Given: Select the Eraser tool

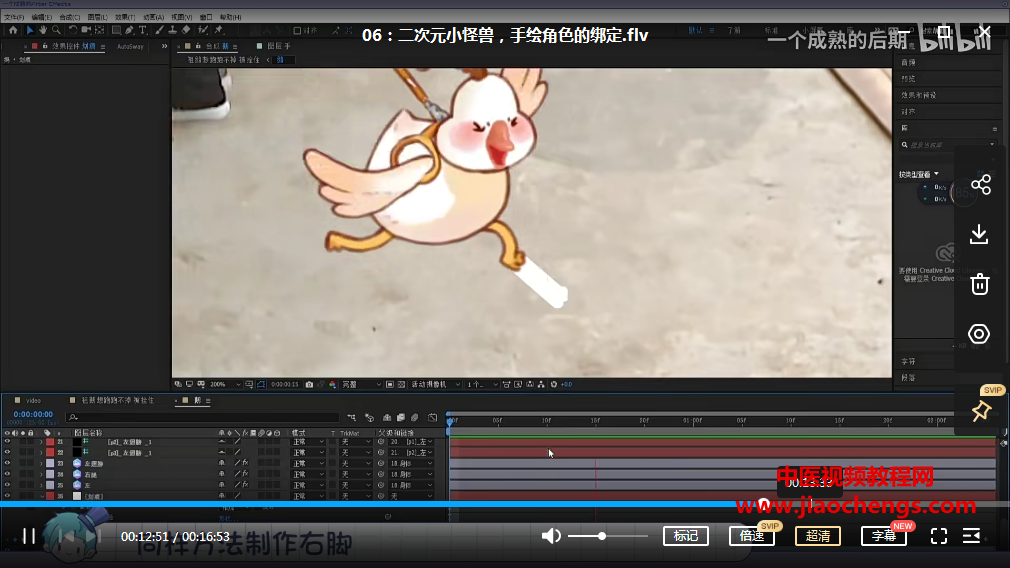Looking at the screenshot, I should click(186, 30).
